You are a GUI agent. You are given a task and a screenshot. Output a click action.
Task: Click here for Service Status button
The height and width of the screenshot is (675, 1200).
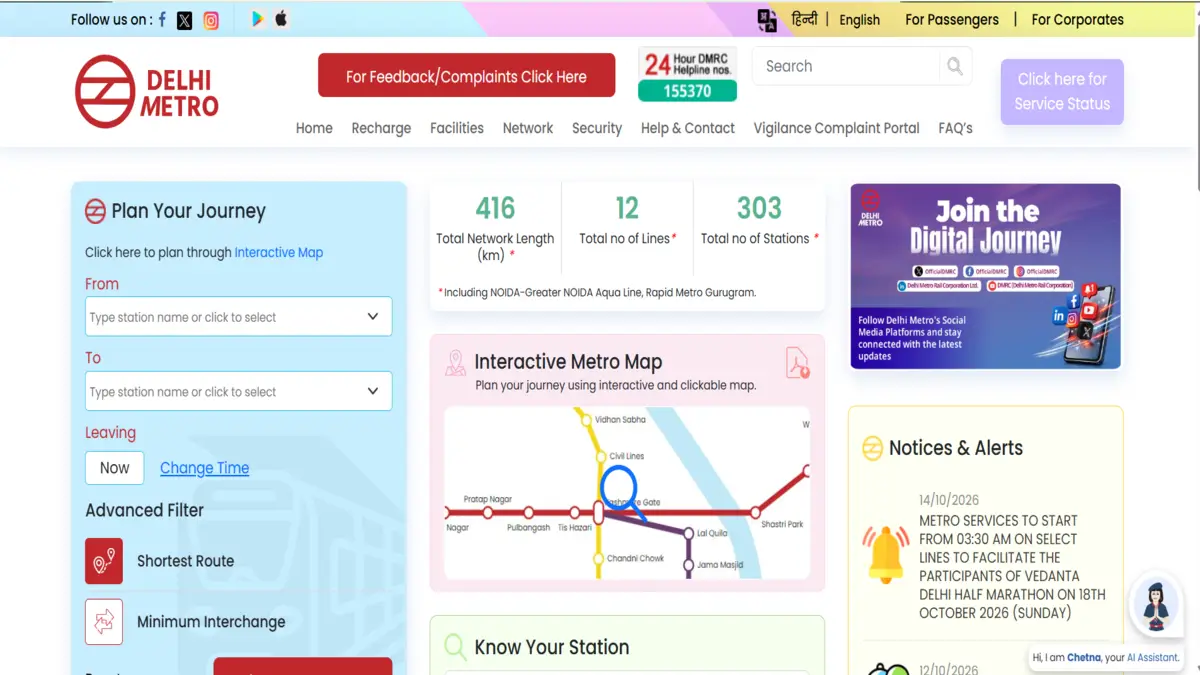pos(1062,91)
